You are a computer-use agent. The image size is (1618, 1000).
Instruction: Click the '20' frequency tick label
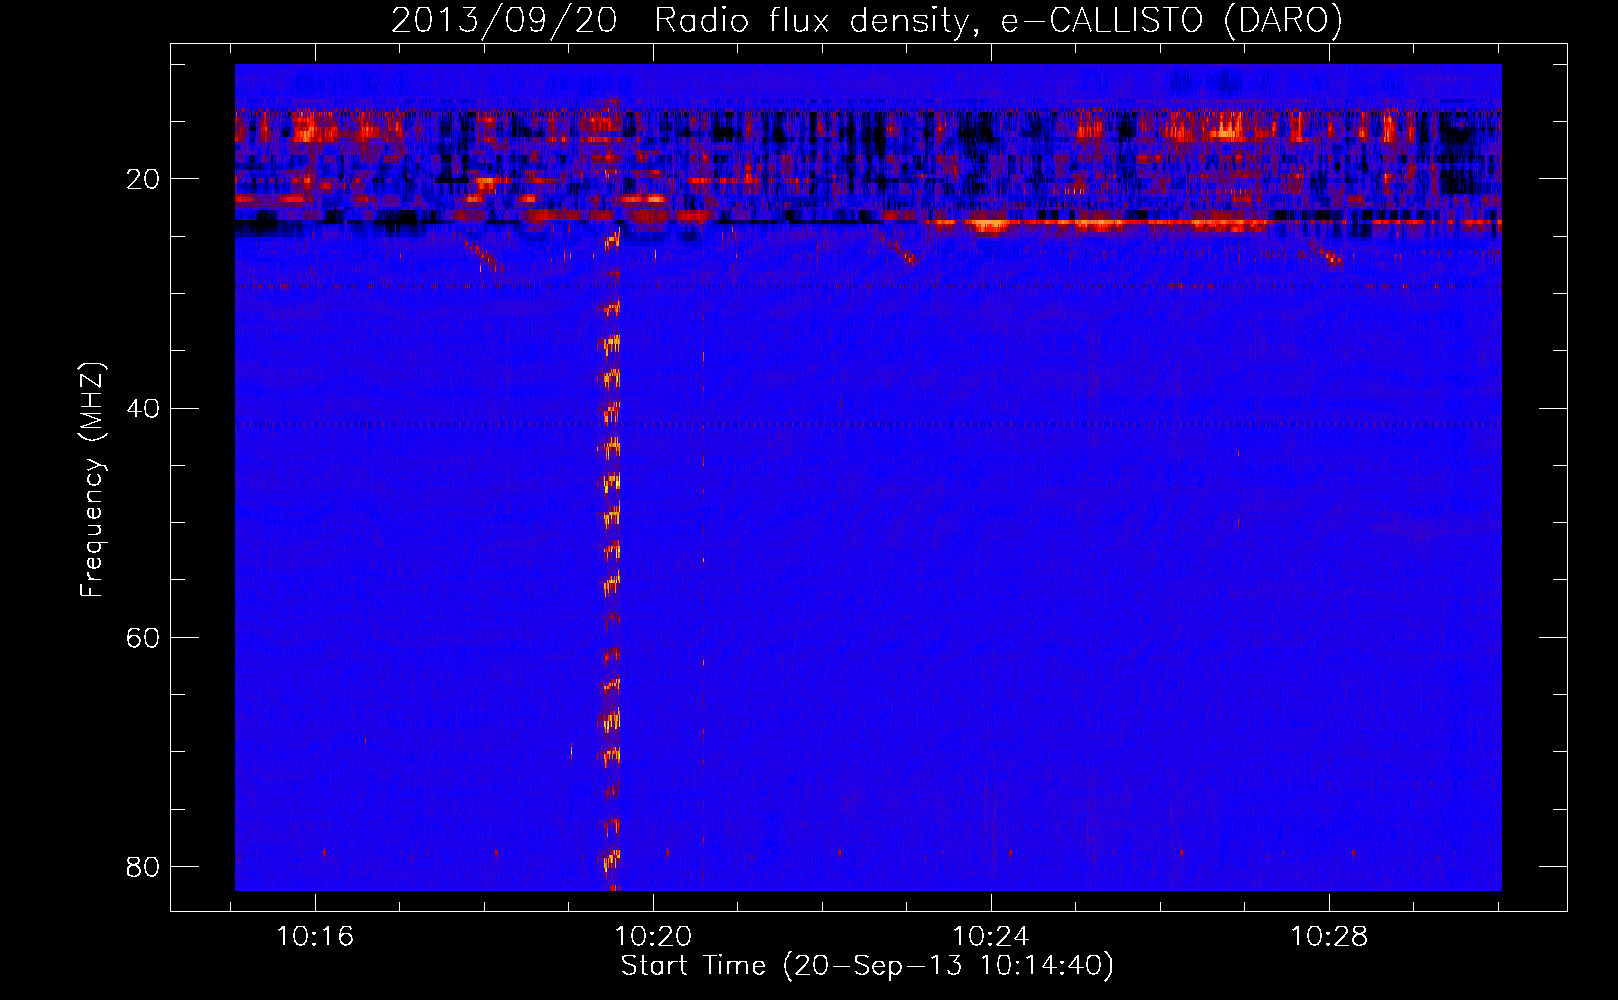(x=143, y=179)
